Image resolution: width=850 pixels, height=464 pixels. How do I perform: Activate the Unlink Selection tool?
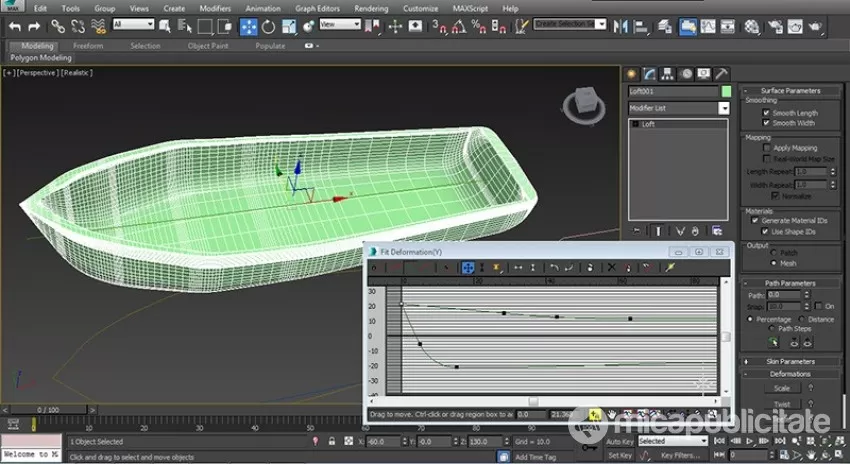pyautogui.click(x=78, y=26)
